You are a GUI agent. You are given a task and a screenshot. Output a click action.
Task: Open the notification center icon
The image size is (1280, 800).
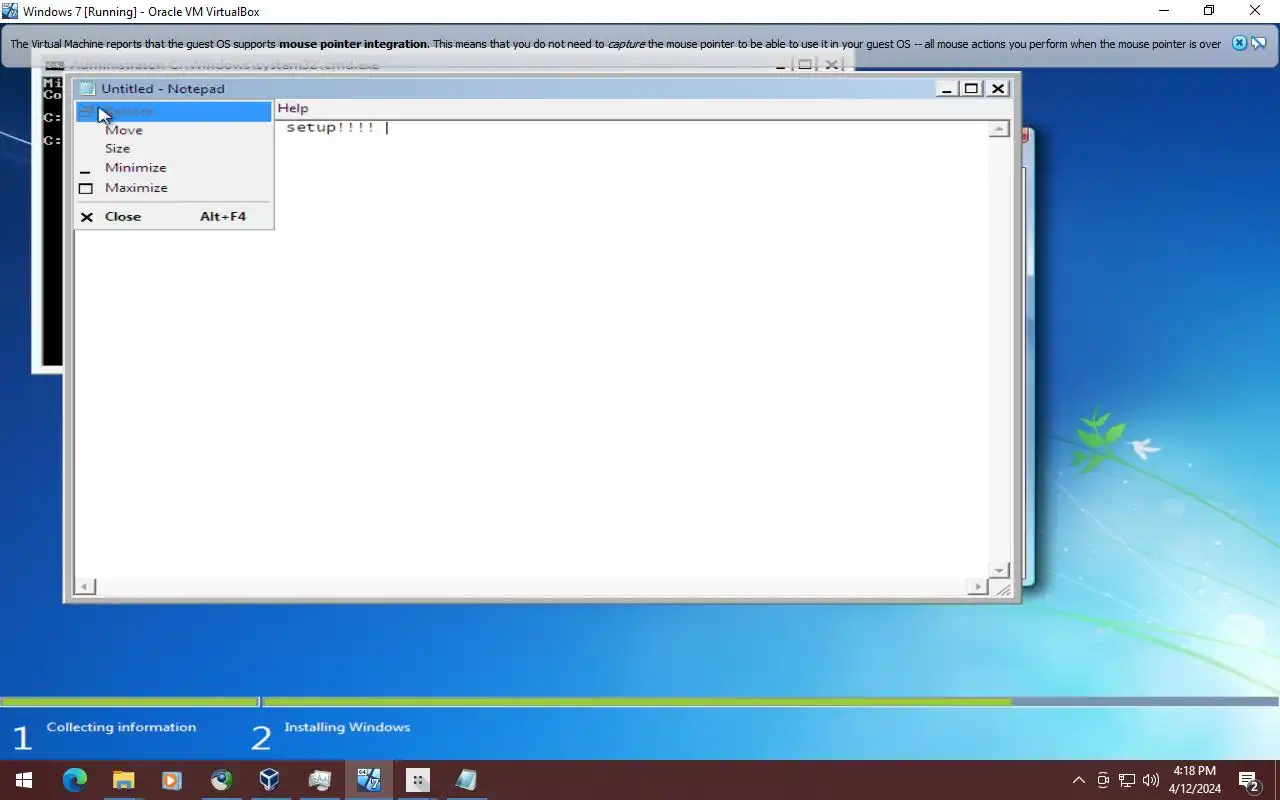tap(1248, 780)
